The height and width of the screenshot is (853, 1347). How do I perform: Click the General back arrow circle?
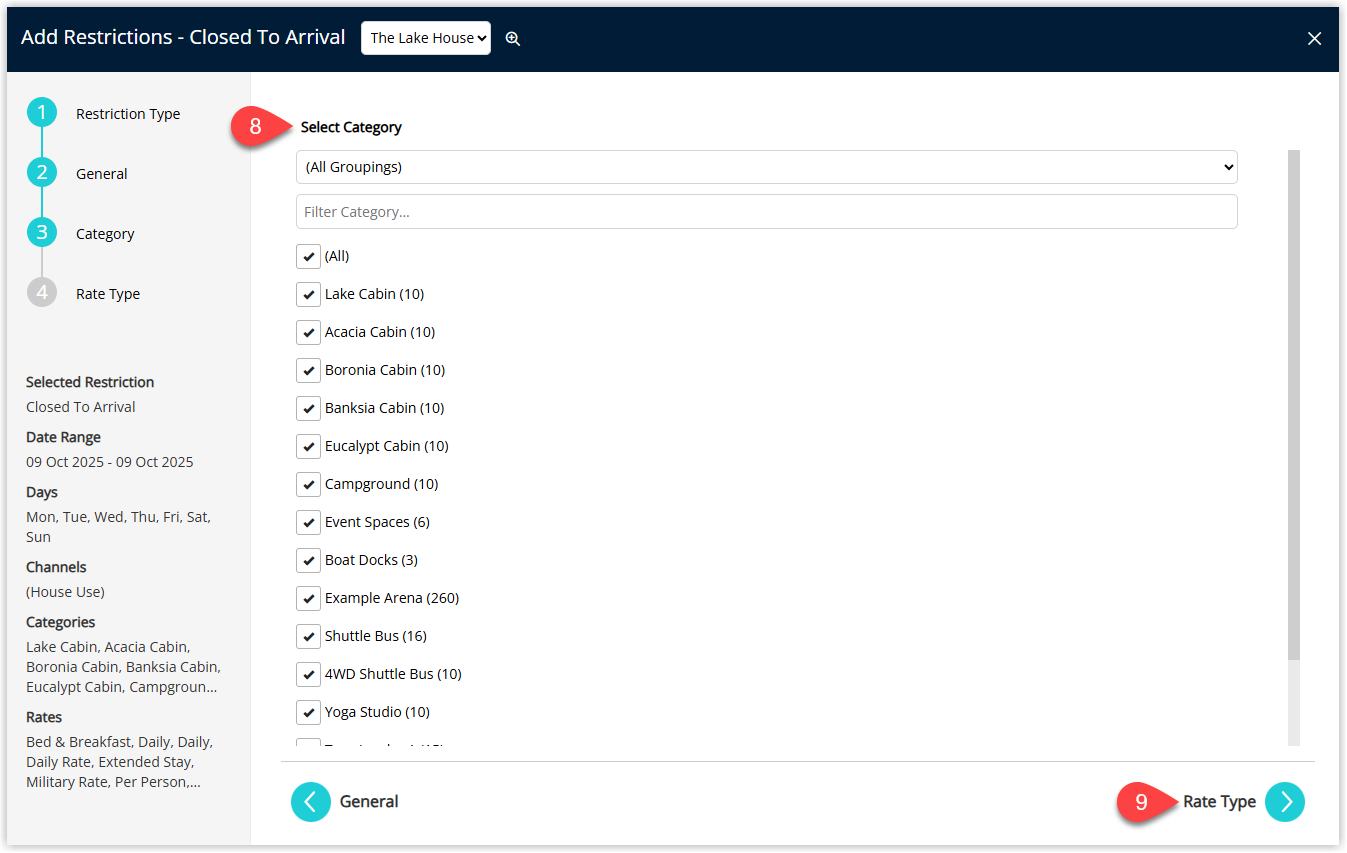(x=311, y=802)
